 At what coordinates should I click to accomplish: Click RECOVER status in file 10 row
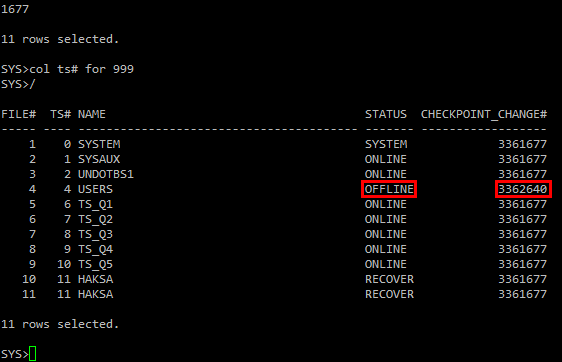pyautogui.click(x=389, y=279)
